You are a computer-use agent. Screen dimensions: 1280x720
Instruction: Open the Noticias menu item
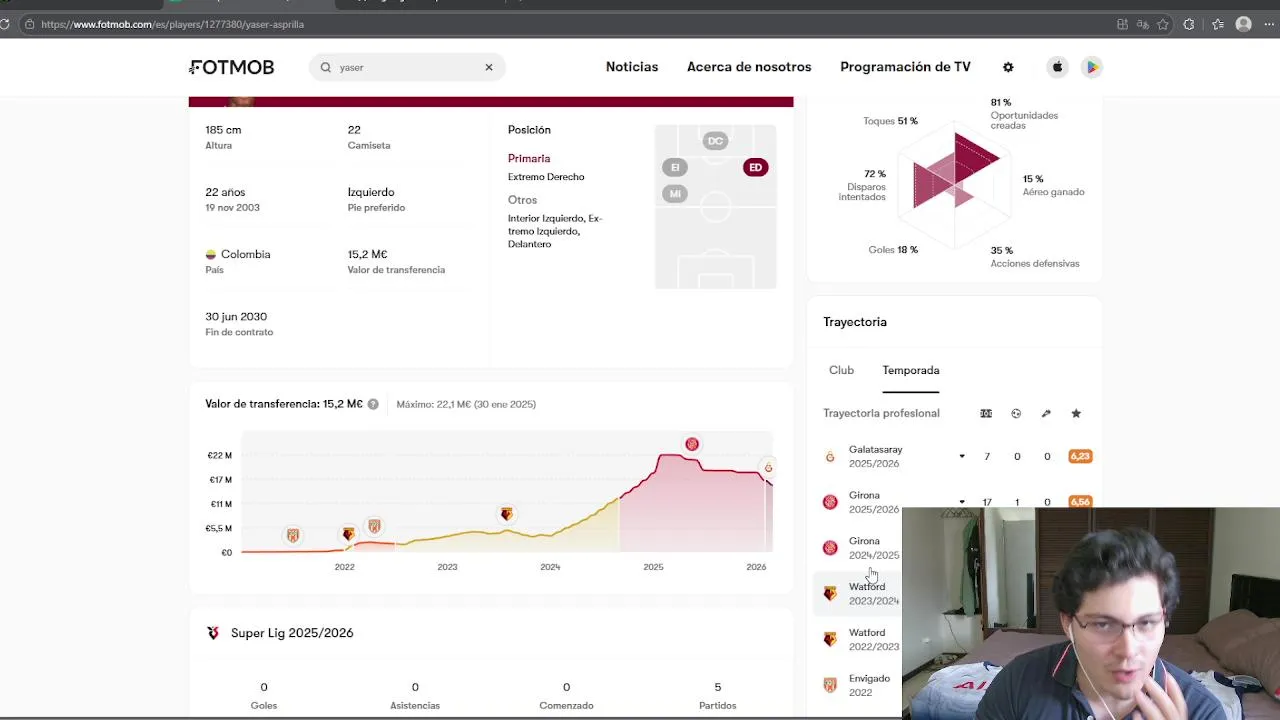click(632, 67)
